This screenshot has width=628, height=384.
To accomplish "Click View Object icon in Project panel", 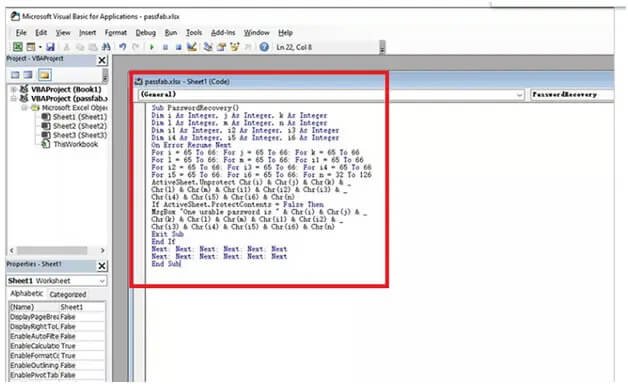I will click(x=28, y=75).
